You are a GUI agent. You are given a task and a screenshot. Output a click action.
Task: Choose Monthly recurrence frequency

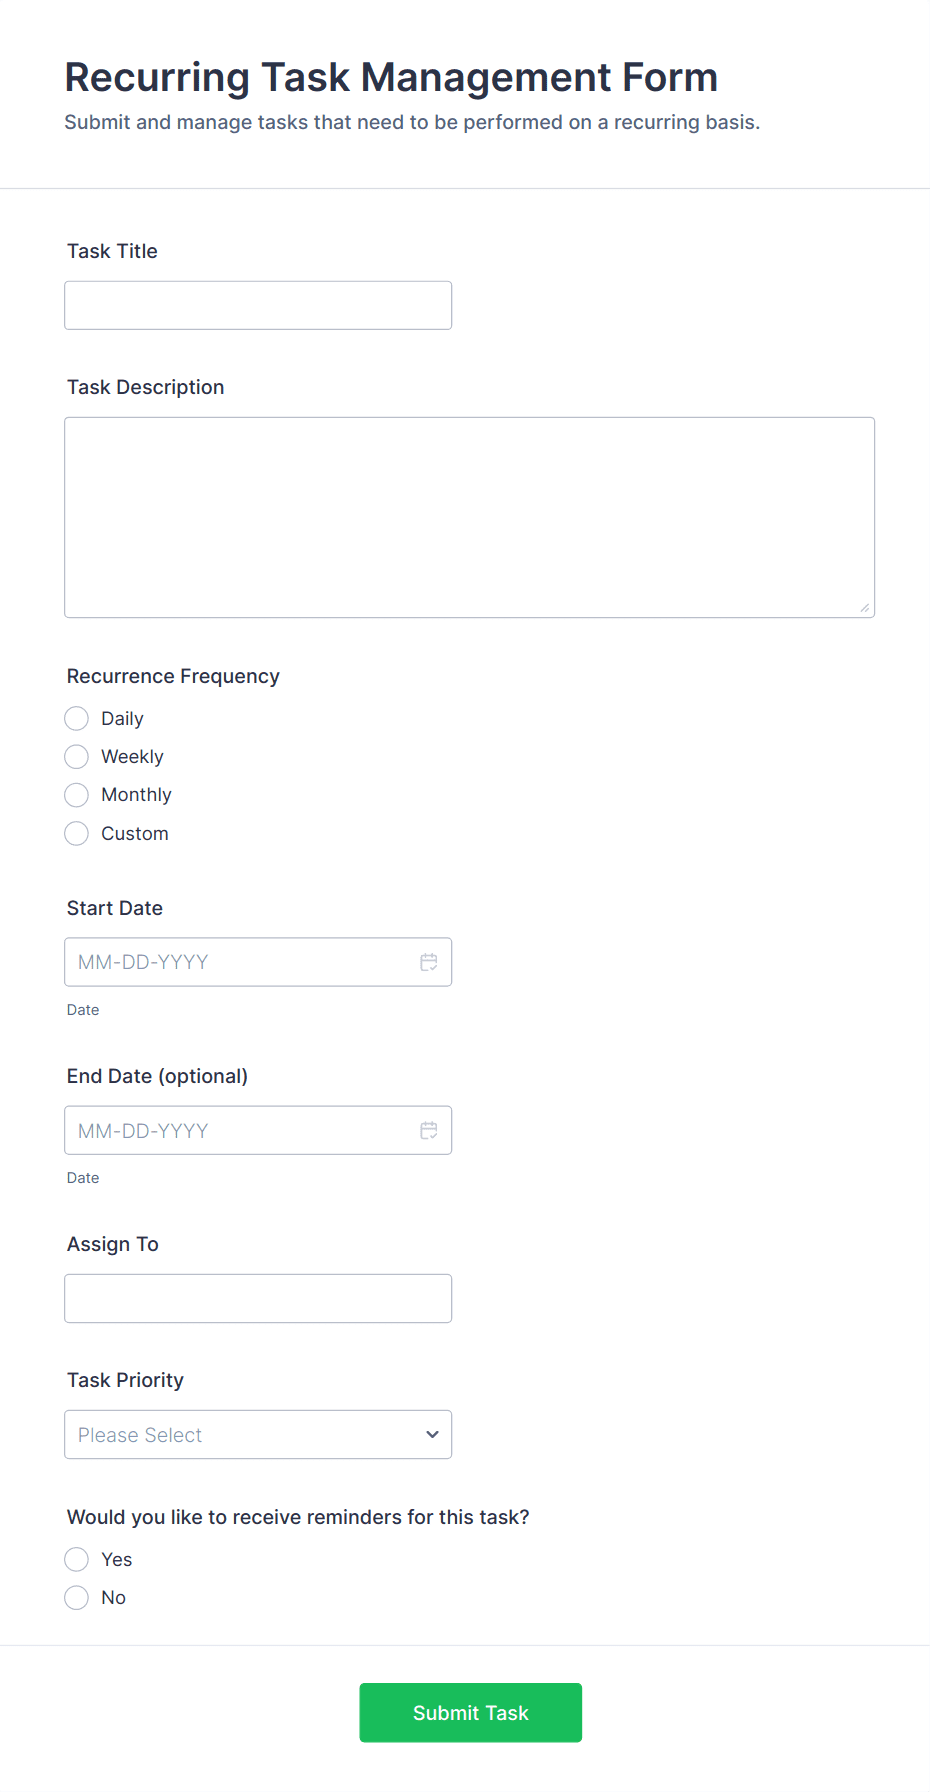[x=77, y=795]
